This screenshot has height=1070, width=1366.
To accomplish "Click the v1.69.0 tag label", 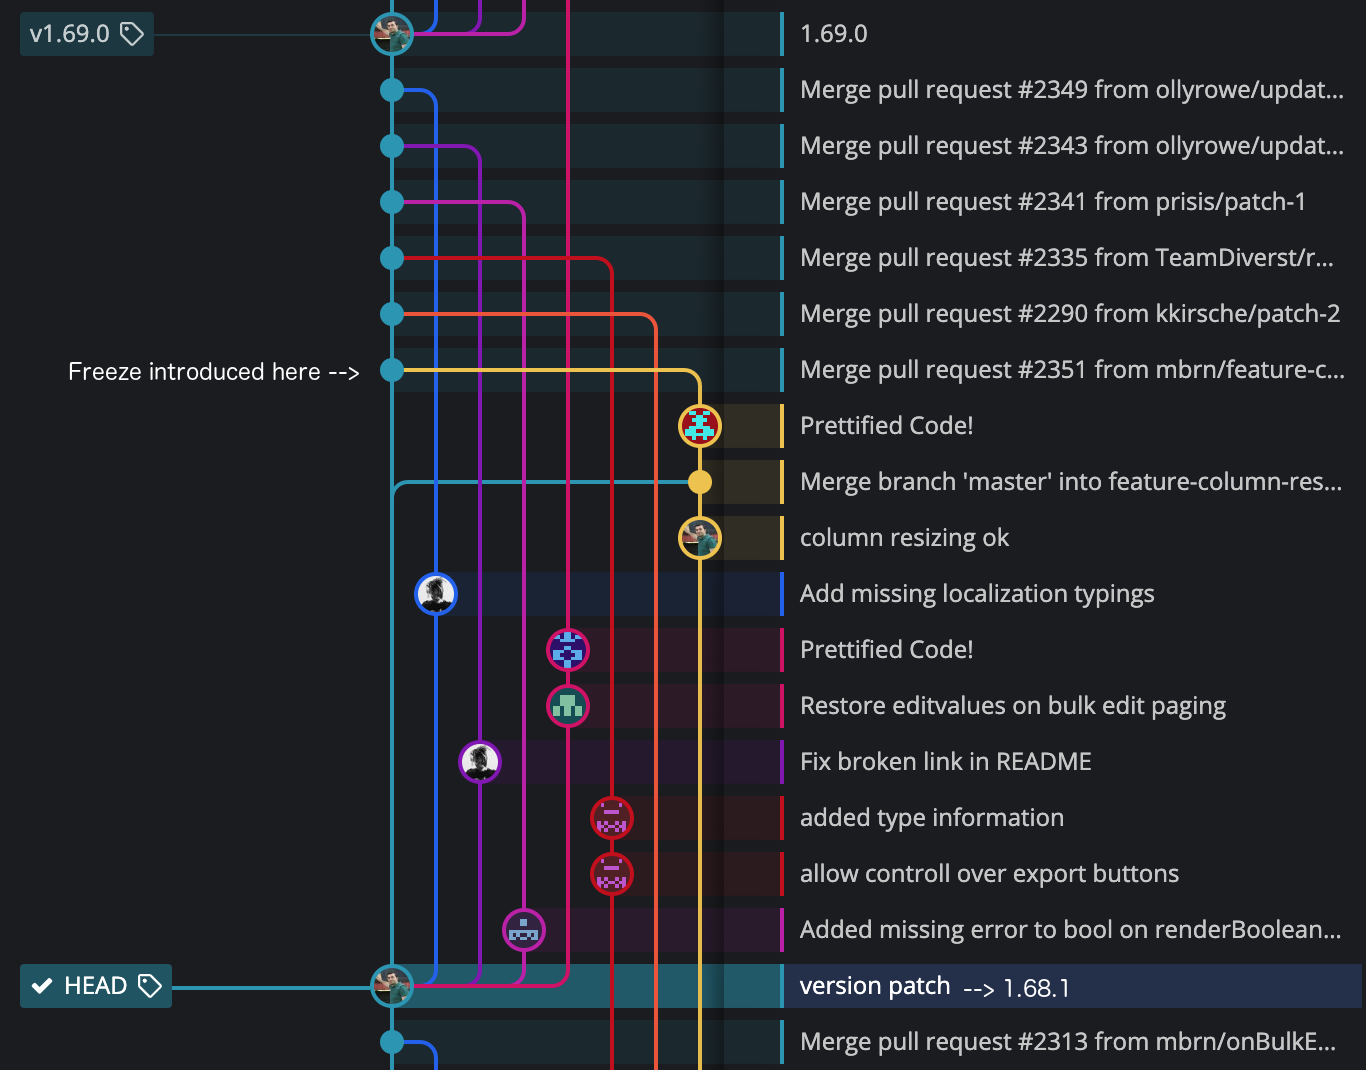I will click(x=86, y=33).
